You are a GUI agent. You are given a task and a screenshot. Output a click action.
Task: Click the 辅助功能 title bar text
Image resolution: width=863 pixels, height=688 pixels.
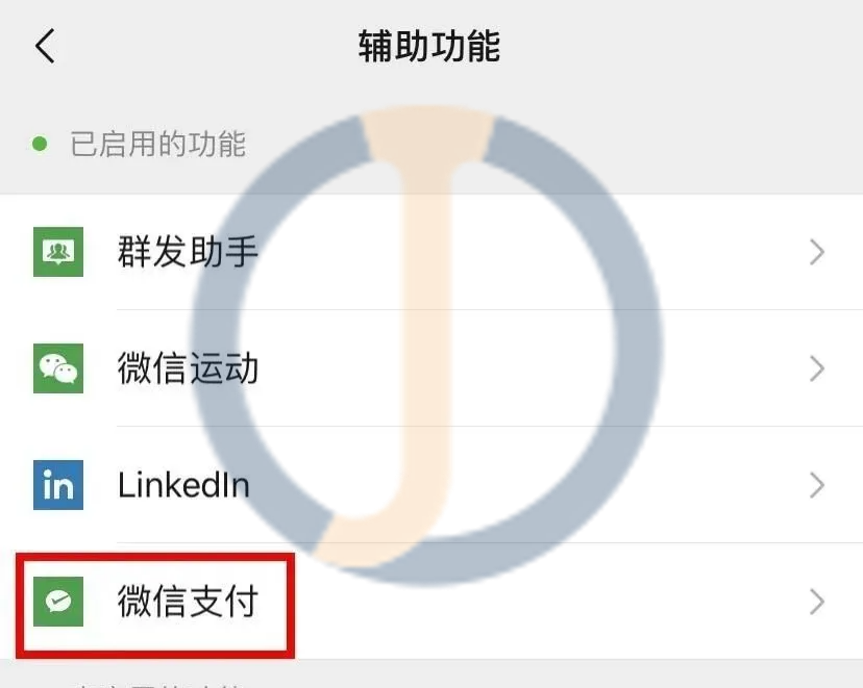tap(430, 45)
